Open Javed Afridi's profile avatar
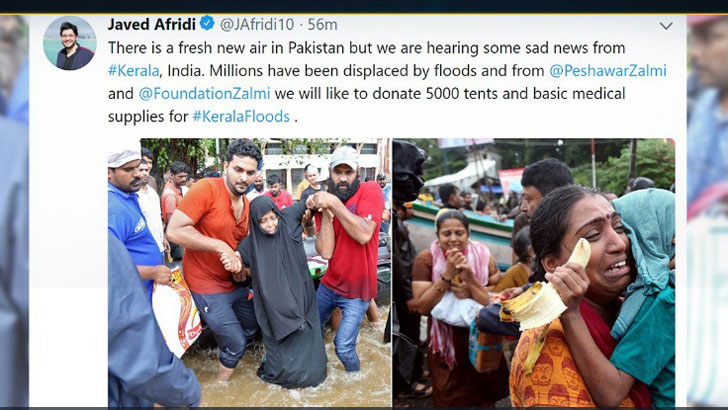 coord(70,43)
